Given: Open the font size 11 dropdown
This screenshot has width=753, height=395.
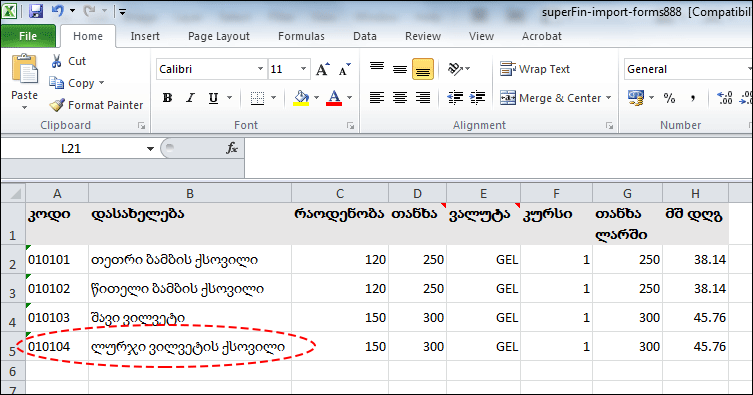Looking at the screenshot, I should coord(303,69).
